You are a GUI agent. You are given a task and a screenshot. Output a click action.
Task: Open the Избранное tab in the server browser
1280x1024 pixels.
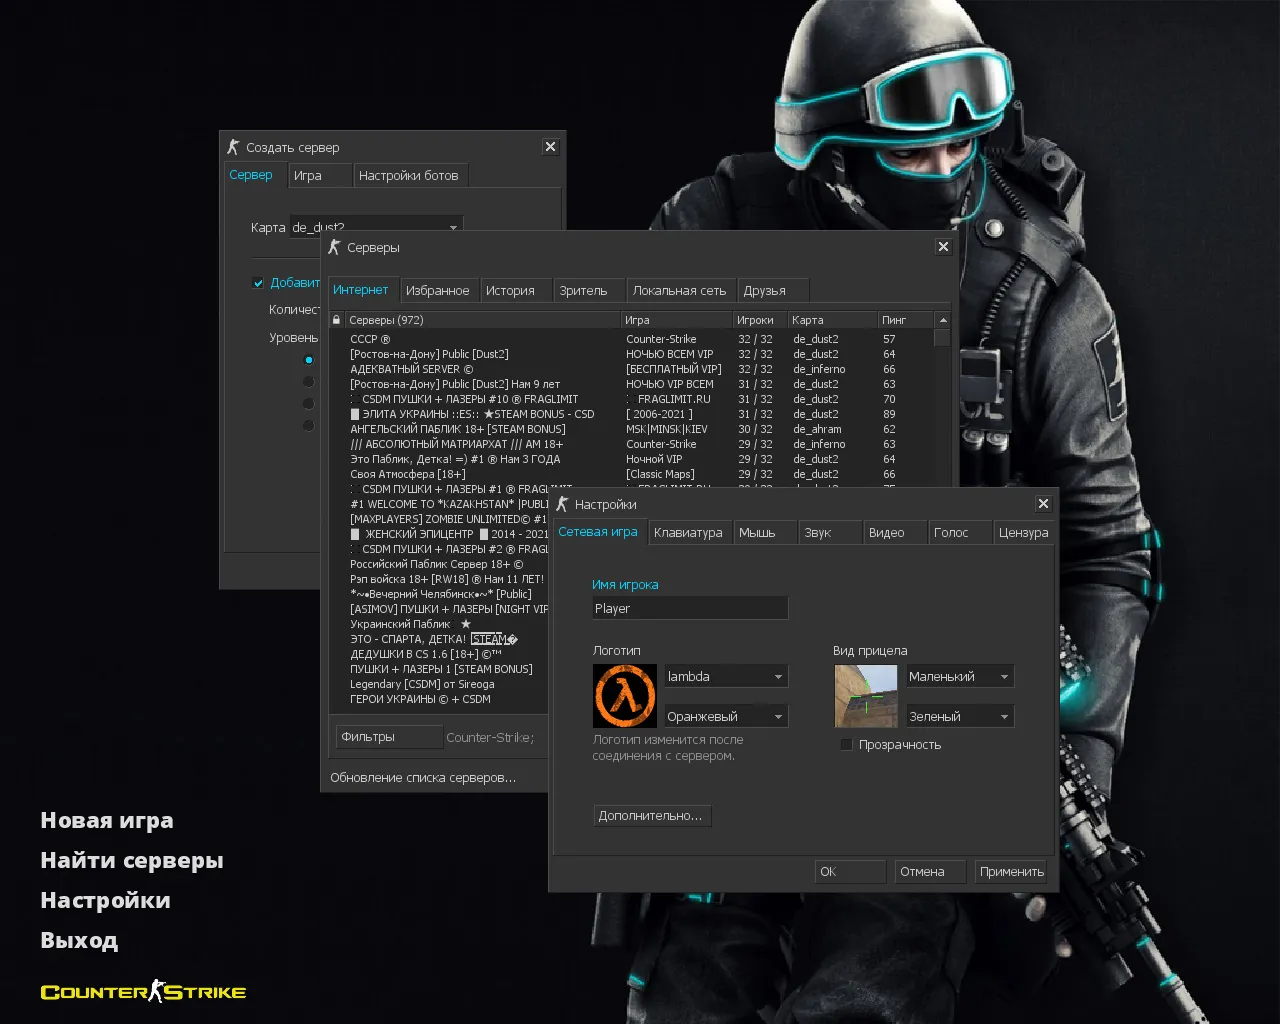439,289
